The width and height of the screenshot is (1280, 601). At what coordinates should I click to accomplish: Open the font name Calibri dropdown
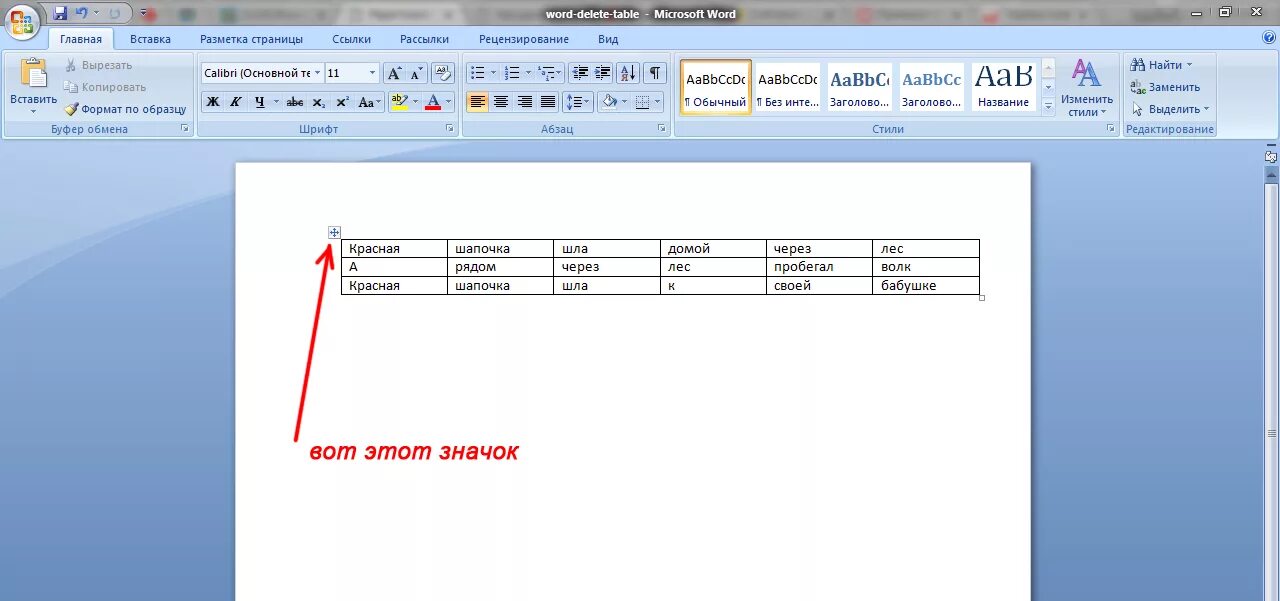pos(317,73)
